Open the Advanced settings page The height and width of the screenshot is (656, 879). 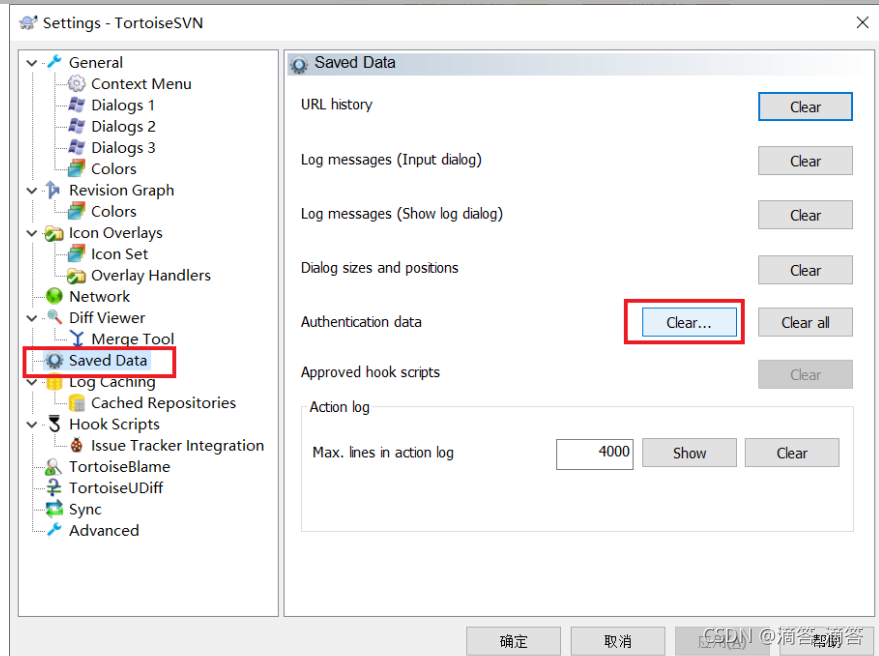[104, 530]
